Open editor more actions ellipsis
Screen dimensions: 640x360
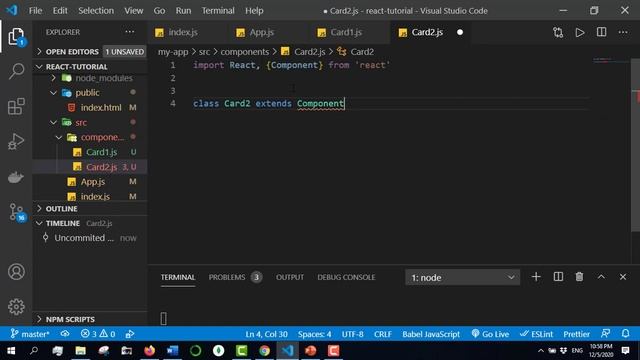click(x=623, y=32)
